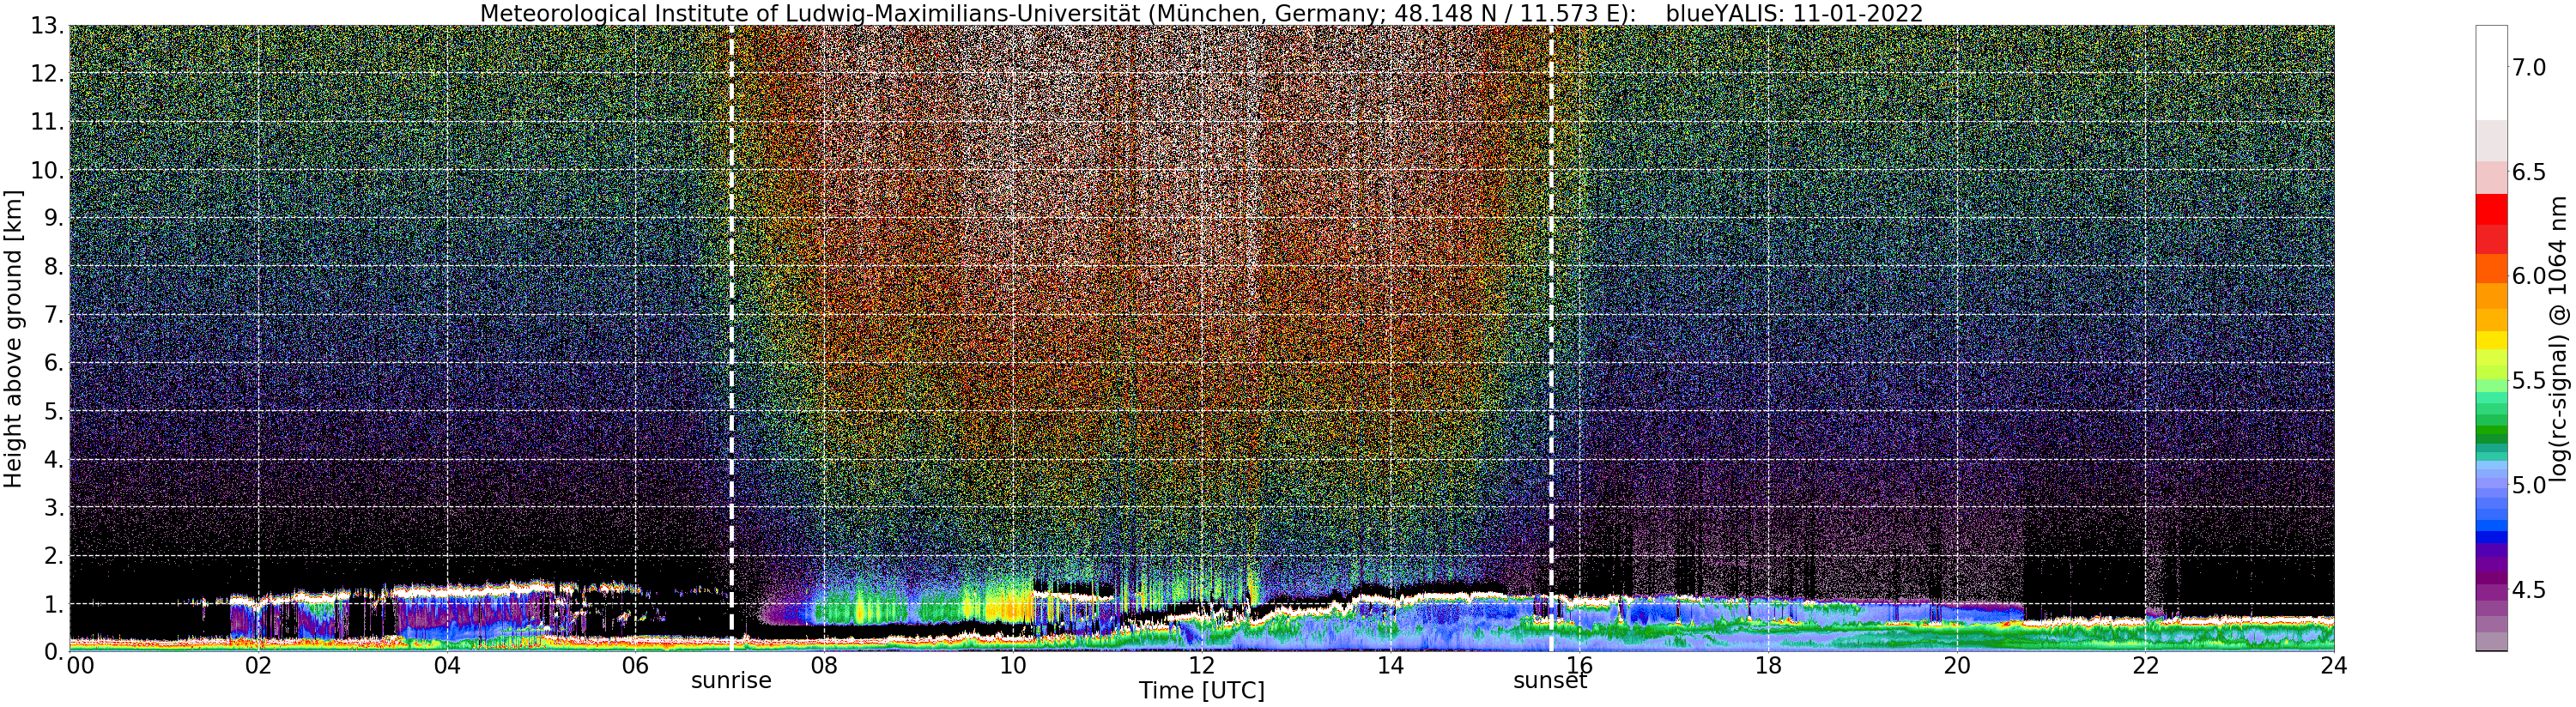This screenshot has width=2576, height=707.
Task: Click the '10' time tick label
Action: [1013, 665]
